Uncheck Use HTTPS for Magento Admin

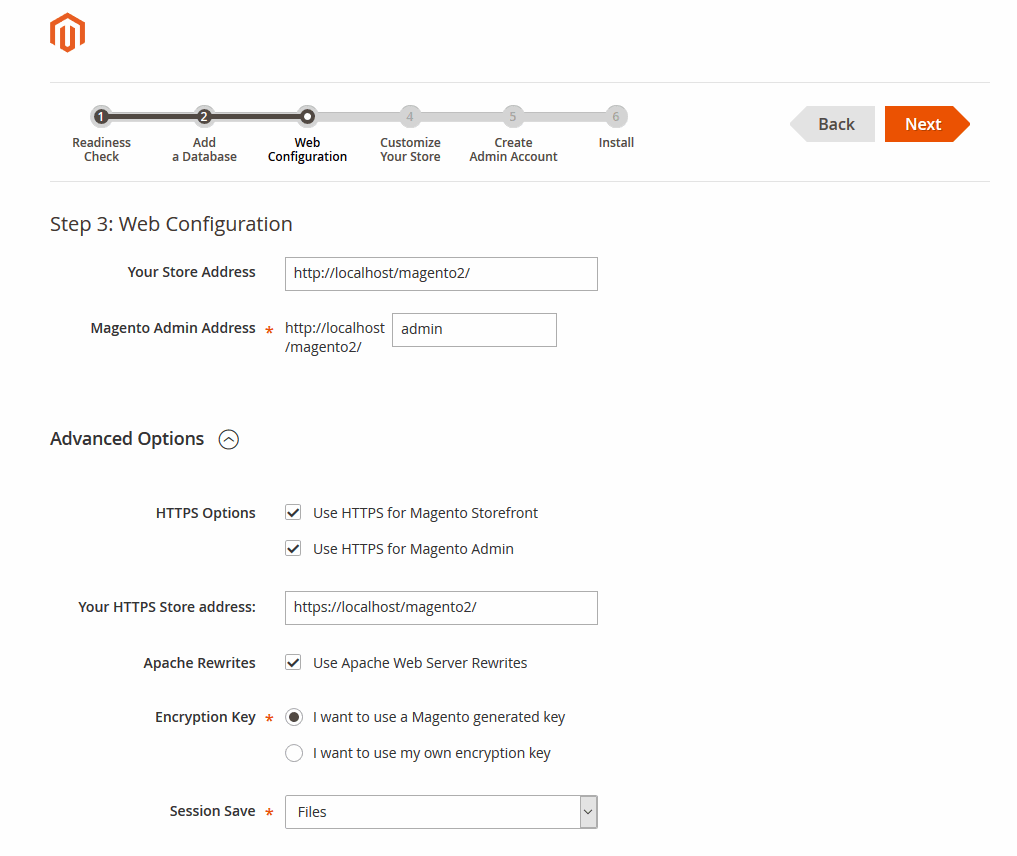(294, 549)
